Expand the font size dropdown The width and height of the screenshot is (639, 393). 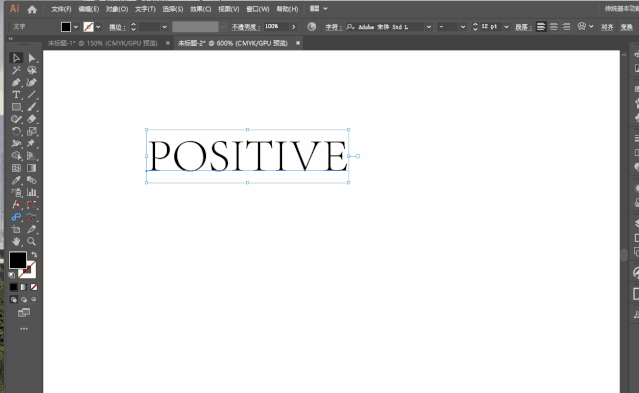[x=506, y=27]
